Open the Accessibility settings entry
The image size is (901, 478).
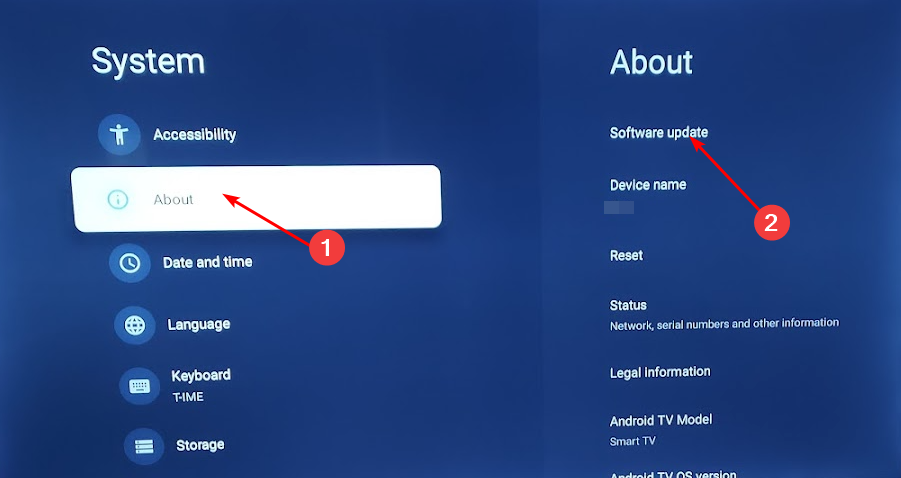click(195, 134)
